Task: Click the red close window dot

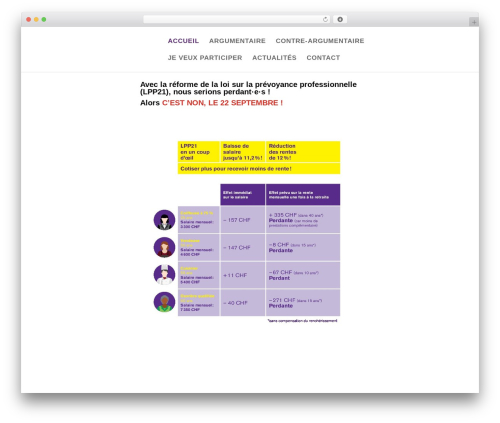Action: coord(29,19)
